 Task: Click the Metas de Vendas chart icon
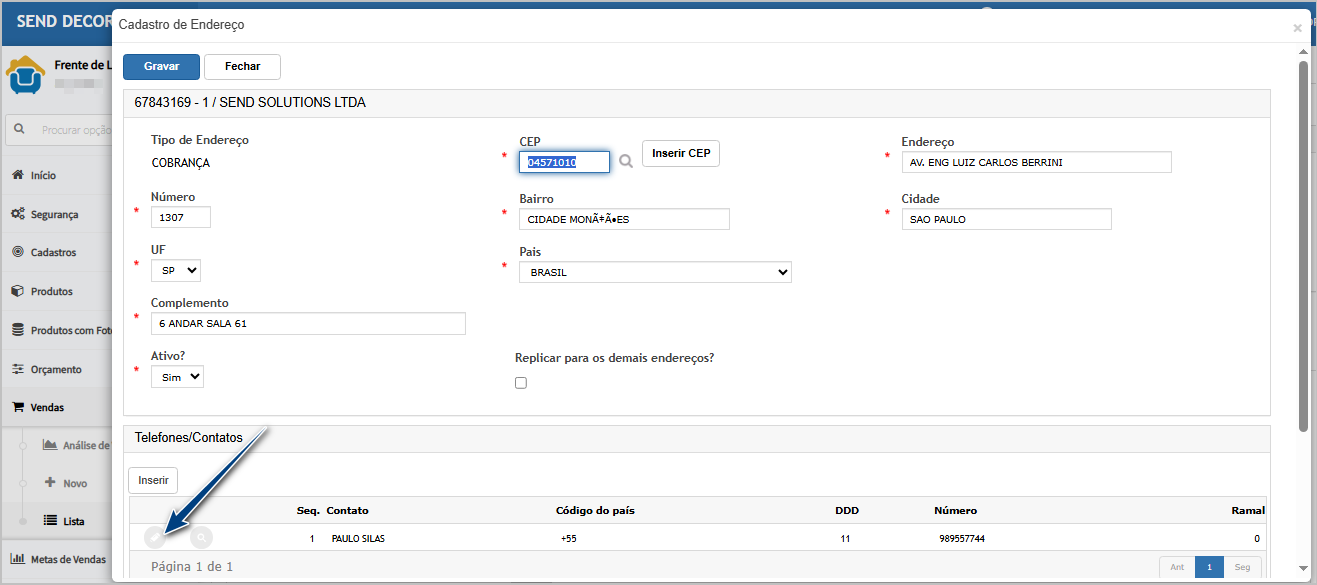tap(17, 559)
